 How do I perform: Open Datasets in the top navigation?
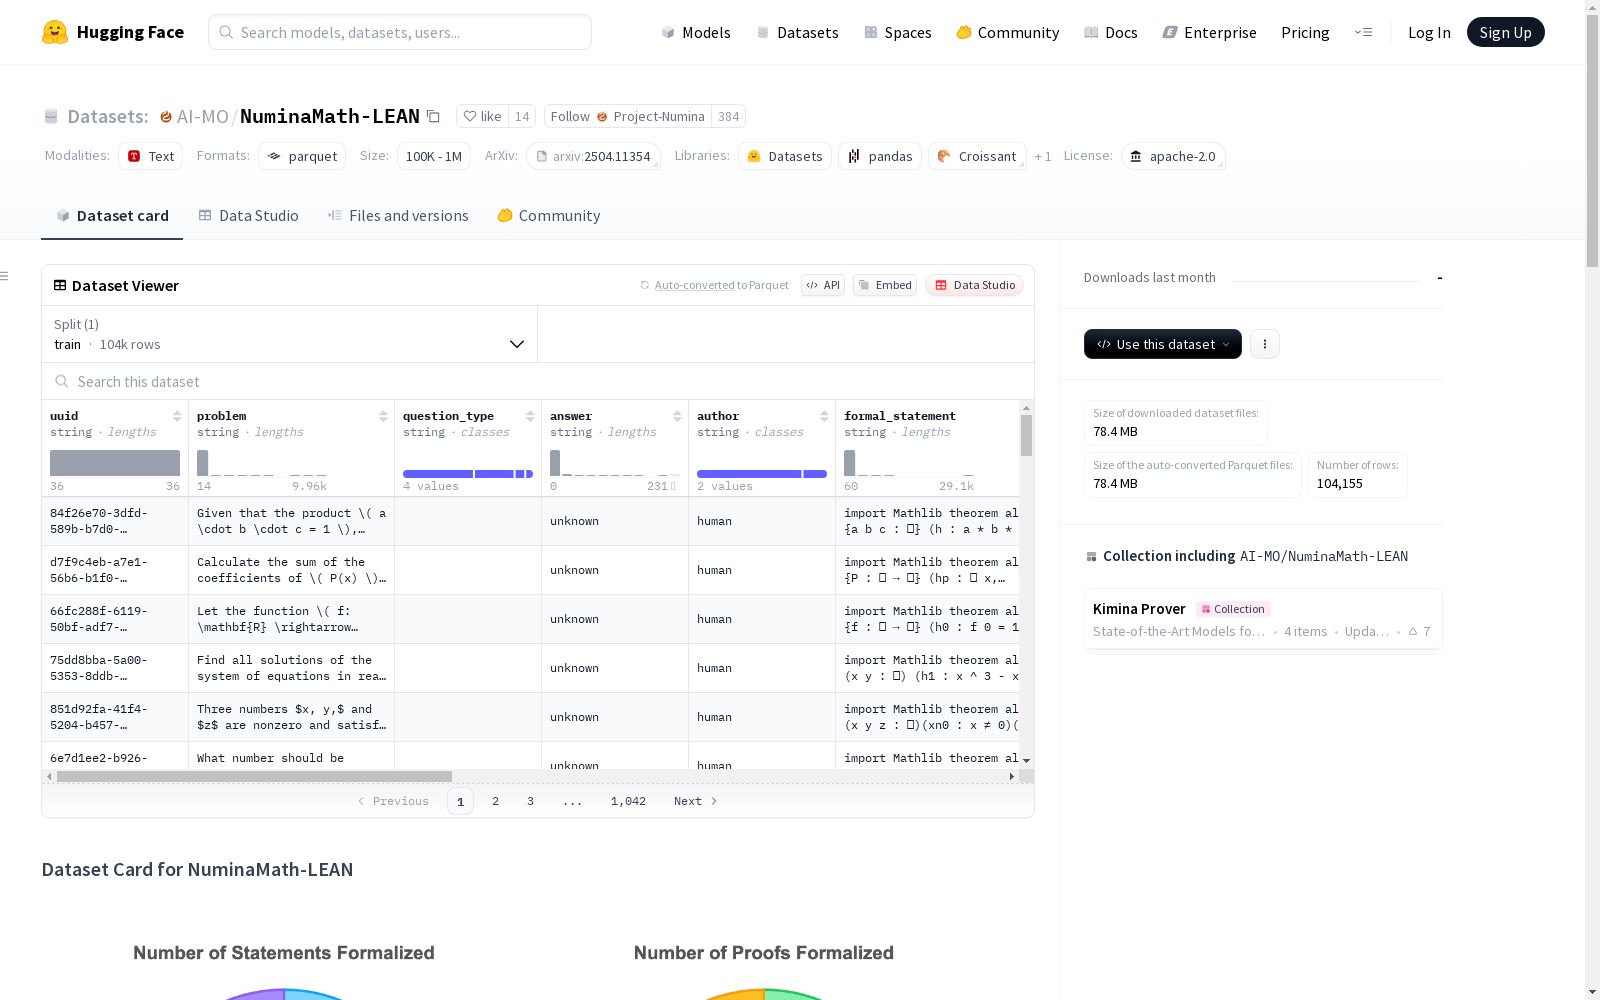coord(797,32)
